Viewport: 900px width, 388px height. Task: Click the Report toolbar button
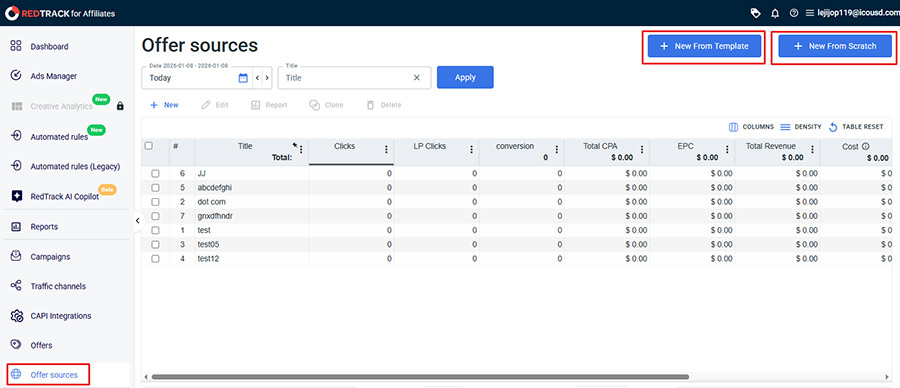tap(269, 105)
